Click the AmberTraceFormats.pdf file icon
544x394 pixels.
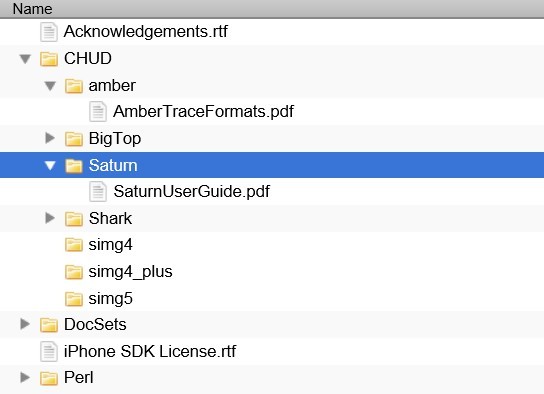(98, 111)
